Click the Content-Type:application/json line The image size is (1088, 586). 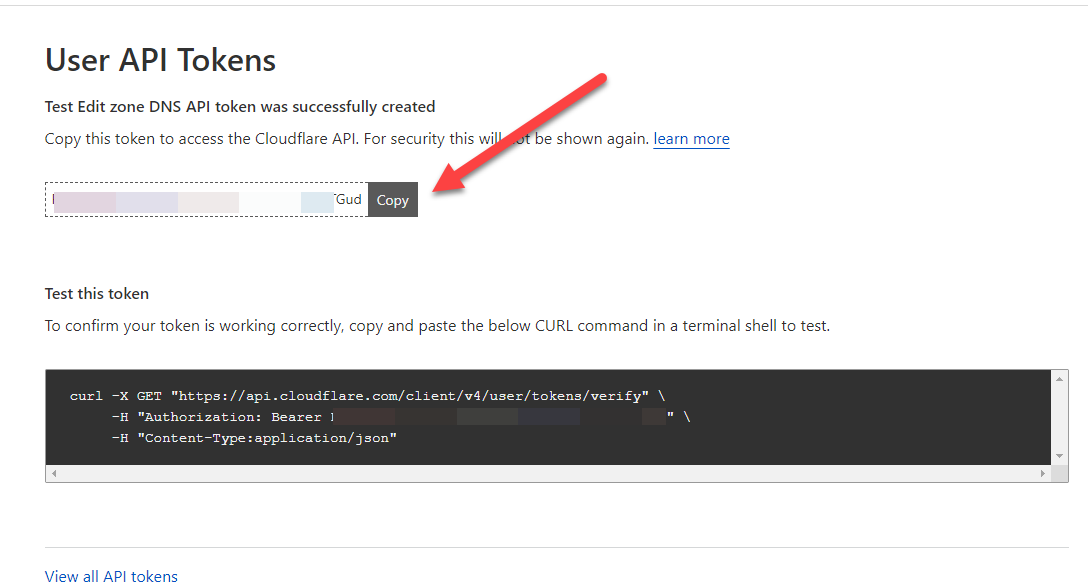pyautogui.click(x=254, y=438)
